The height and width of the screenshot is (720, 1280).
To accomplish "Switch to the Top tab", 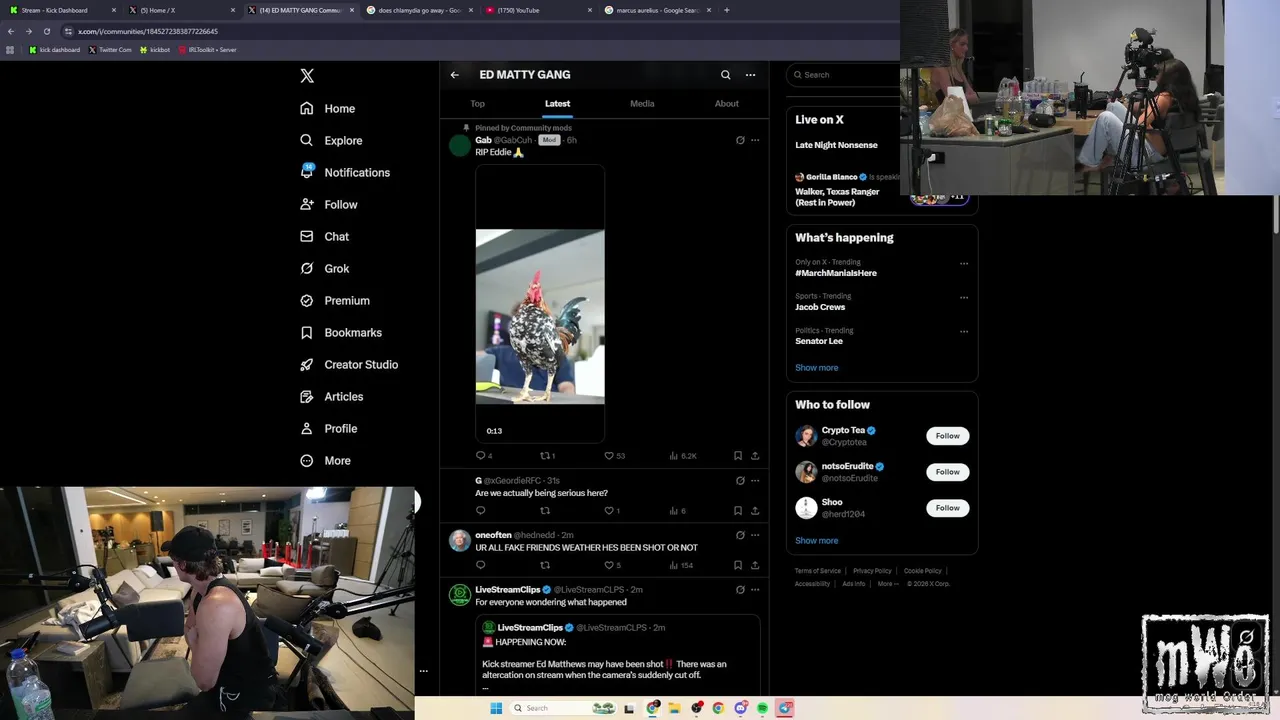I will point(478,104).
